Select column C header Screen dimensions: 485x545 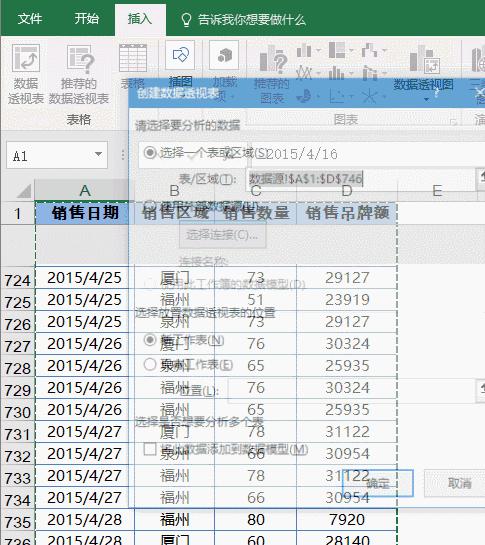[256, 190]
